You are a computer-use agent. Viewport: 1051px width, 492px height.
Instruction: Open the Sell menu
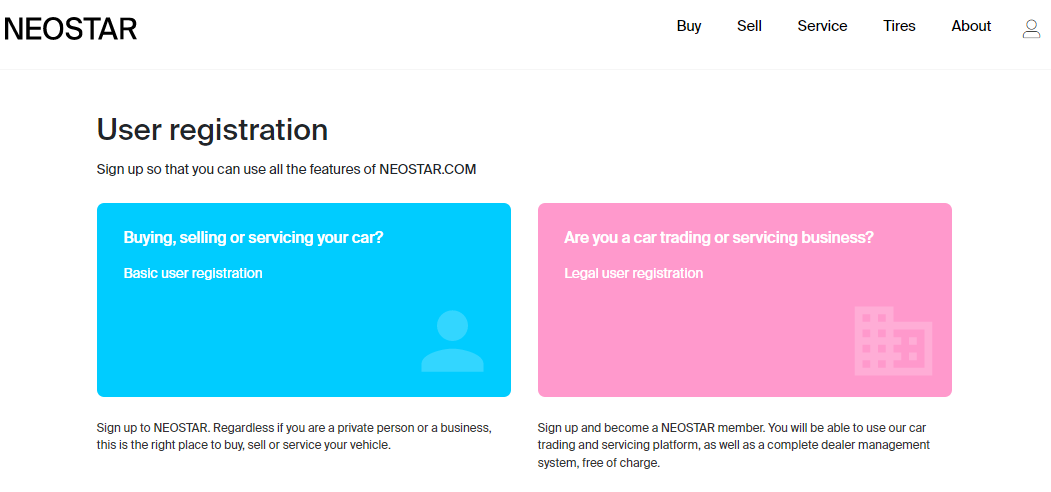(x=749, y=26)
